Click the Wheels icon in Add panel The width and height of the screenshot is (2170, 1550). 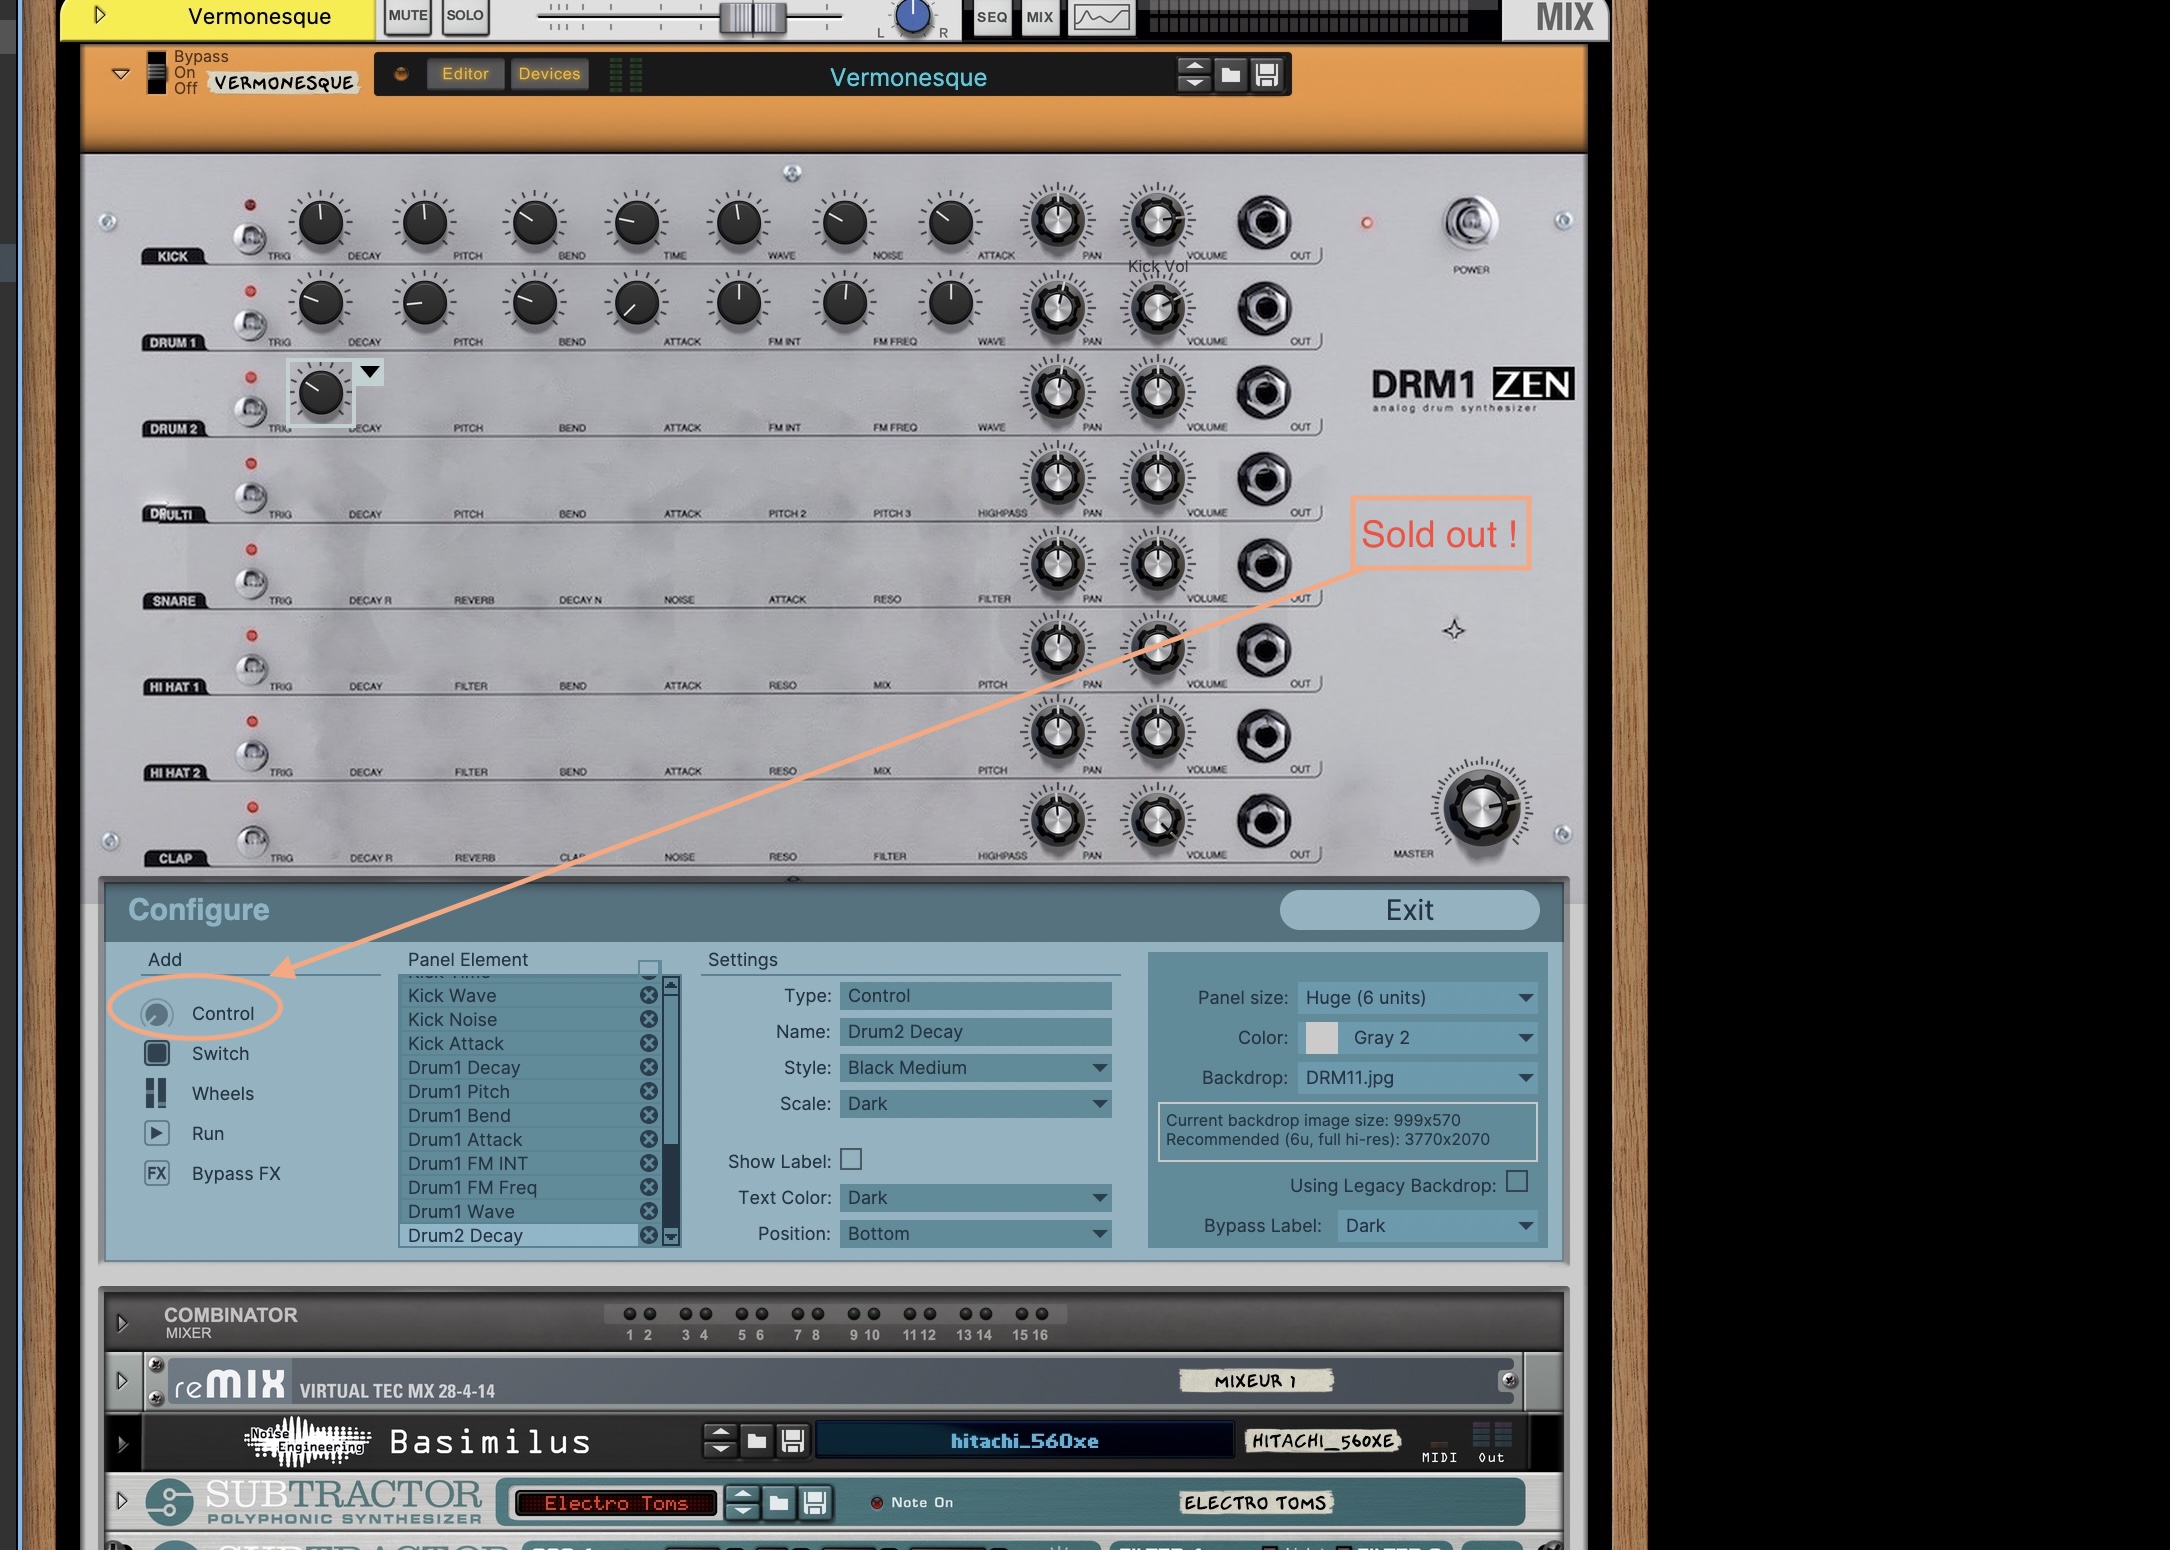pyautogui.click(x=158, y=1092)
